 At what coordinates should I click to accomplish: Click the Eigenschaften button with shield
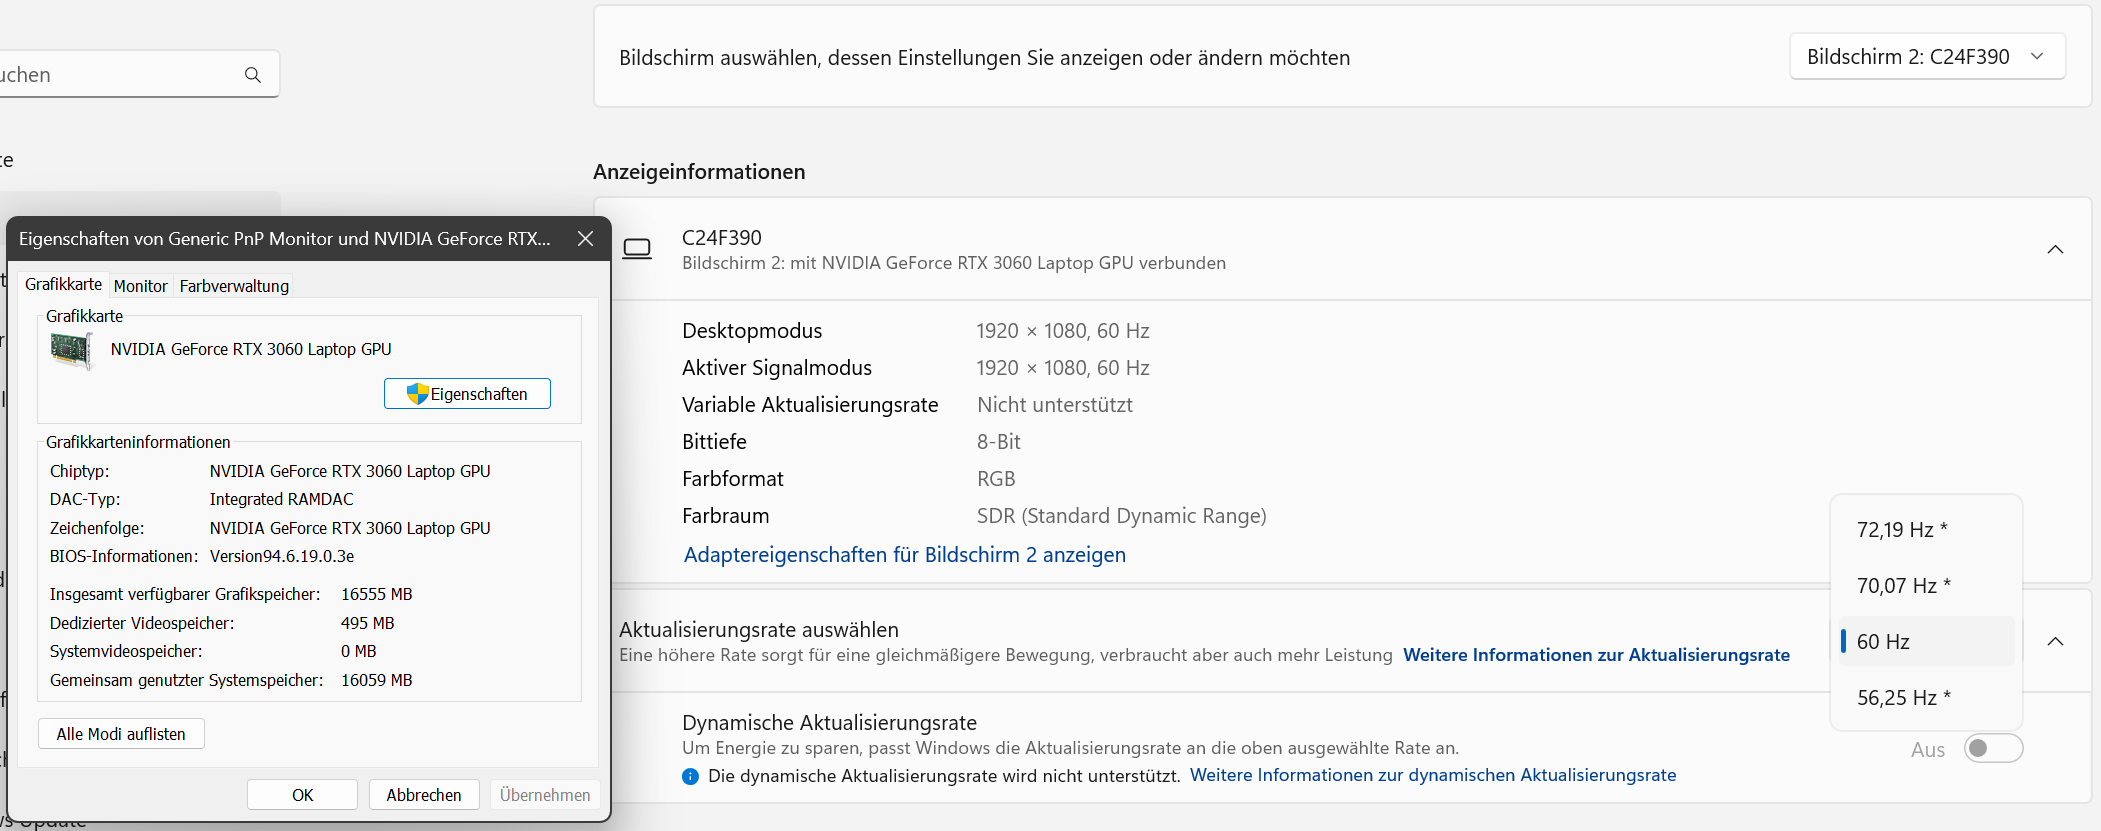click(467, 394)
